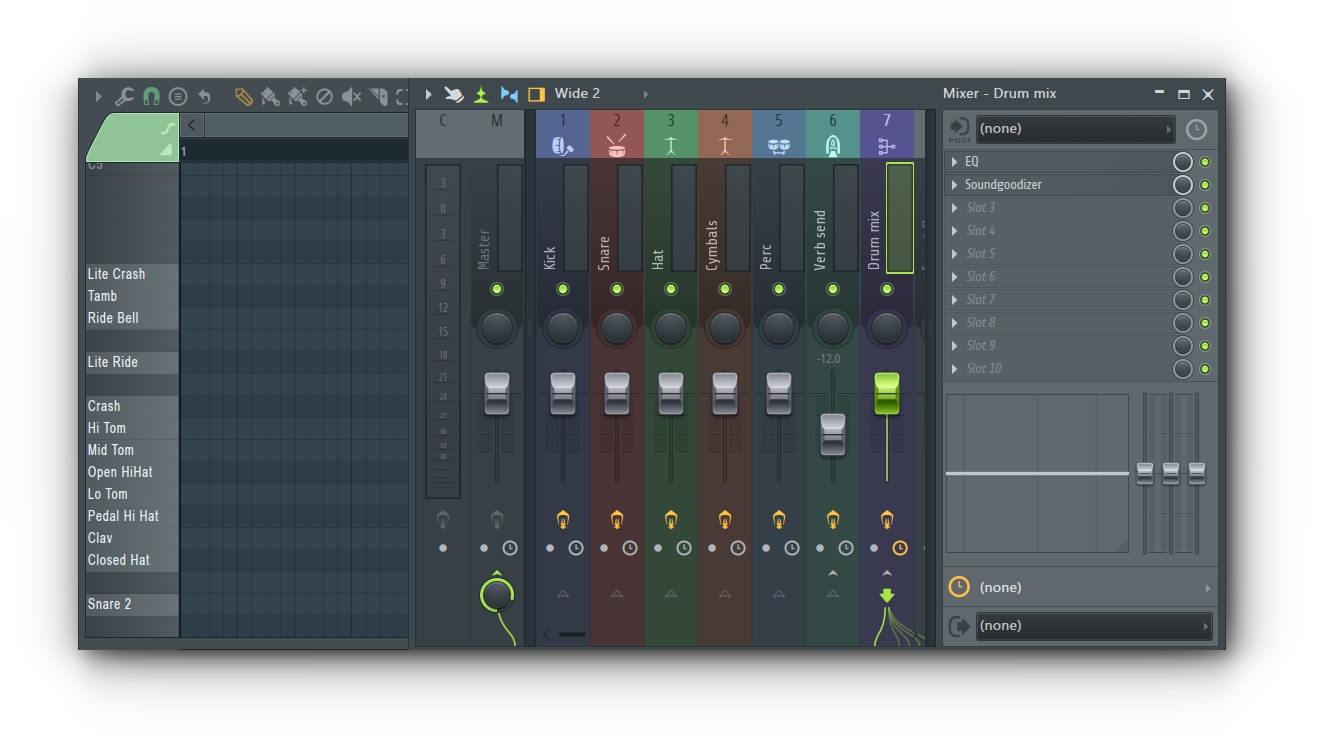Toggle the EQ effect slot on/off

pyautogui.click(x=1205, y=162)
